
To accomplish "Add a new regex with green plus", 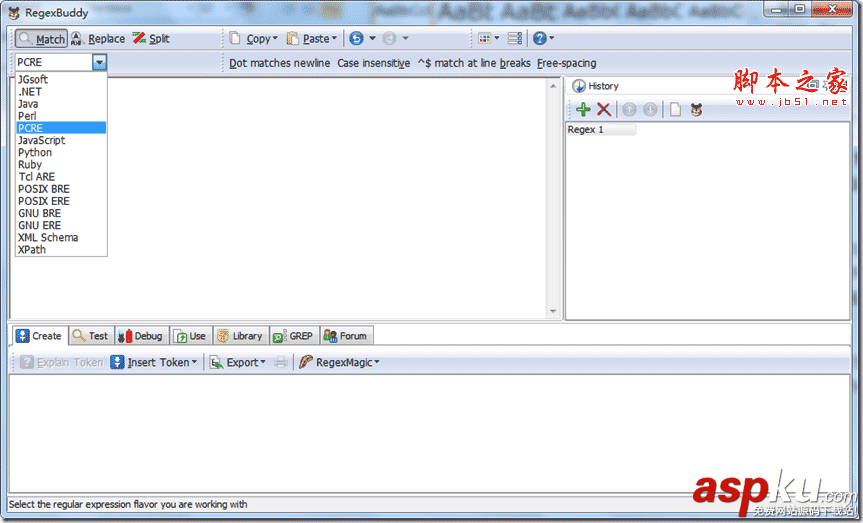I will click(583, 110).
